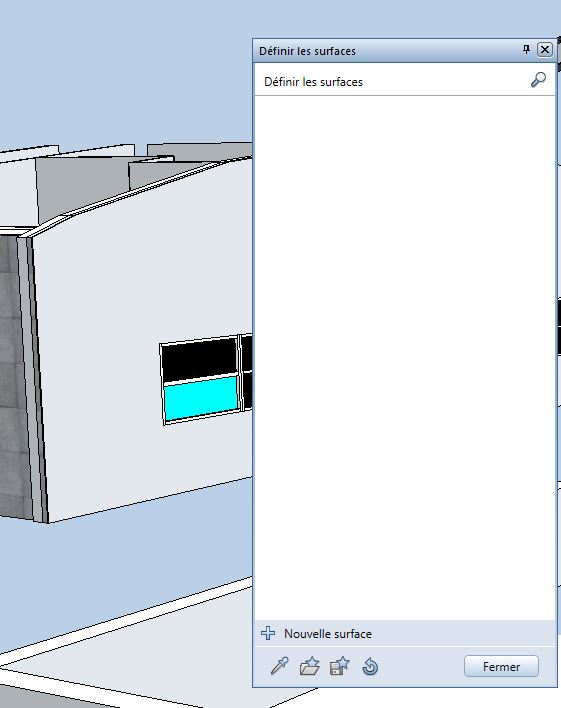Click the magnifier search icon
Viewport: 561px width, 708px height.
coord(538,80)
